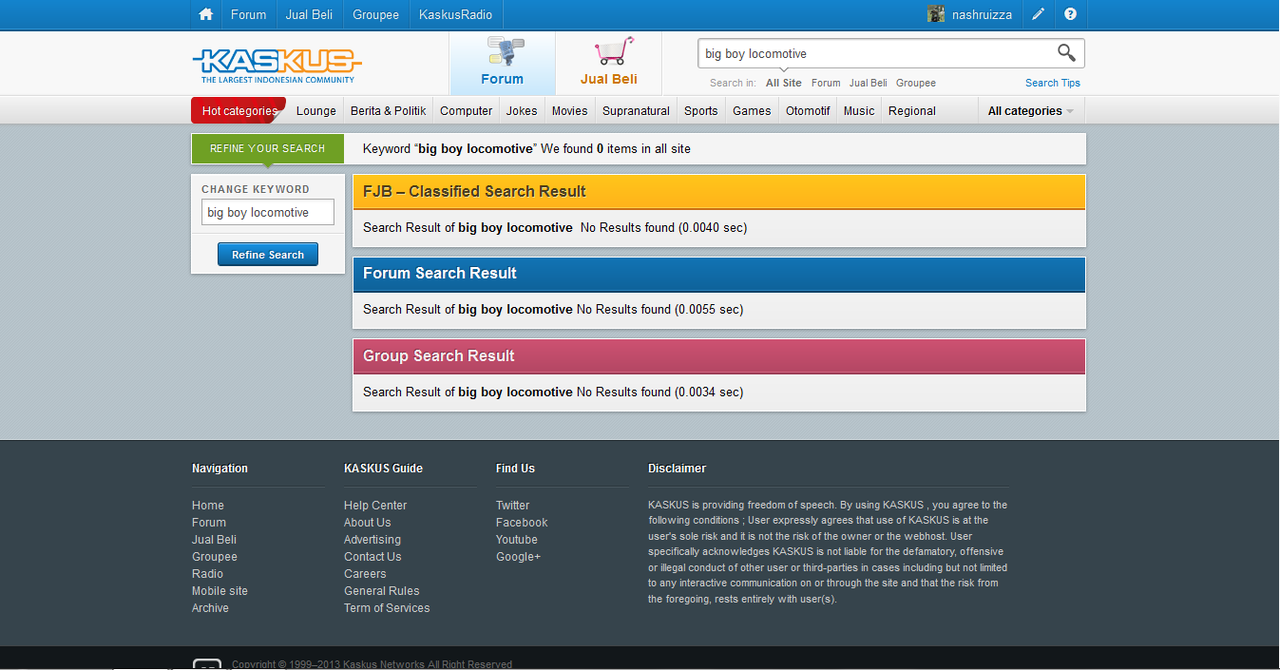Open the General Rules link
Image resolution: width=1280 pixels, height=670 pixels.
[x=382, y=591]
